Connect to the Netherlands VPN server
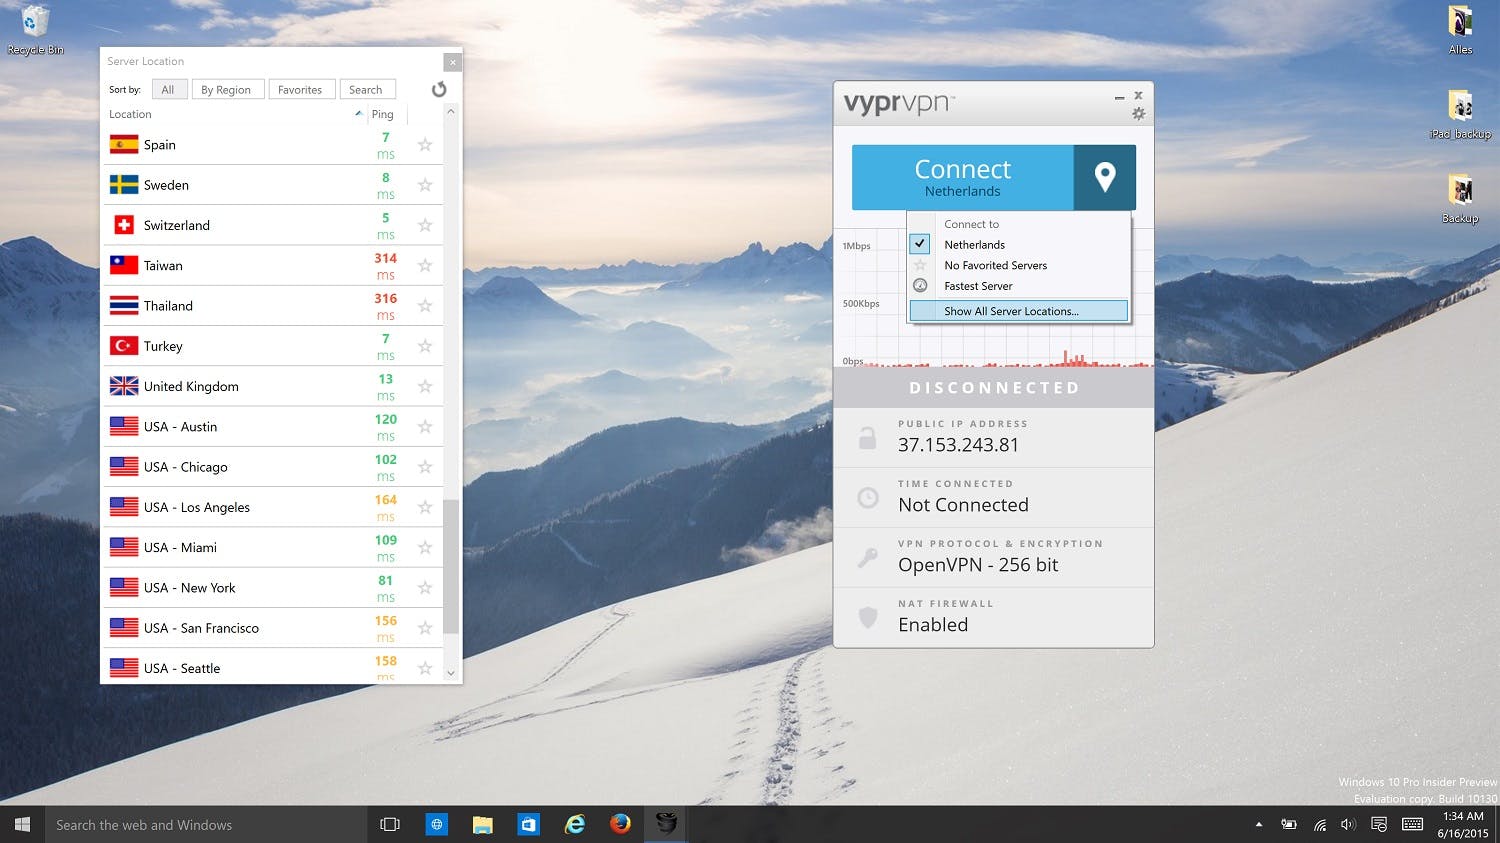 (963, 177)
